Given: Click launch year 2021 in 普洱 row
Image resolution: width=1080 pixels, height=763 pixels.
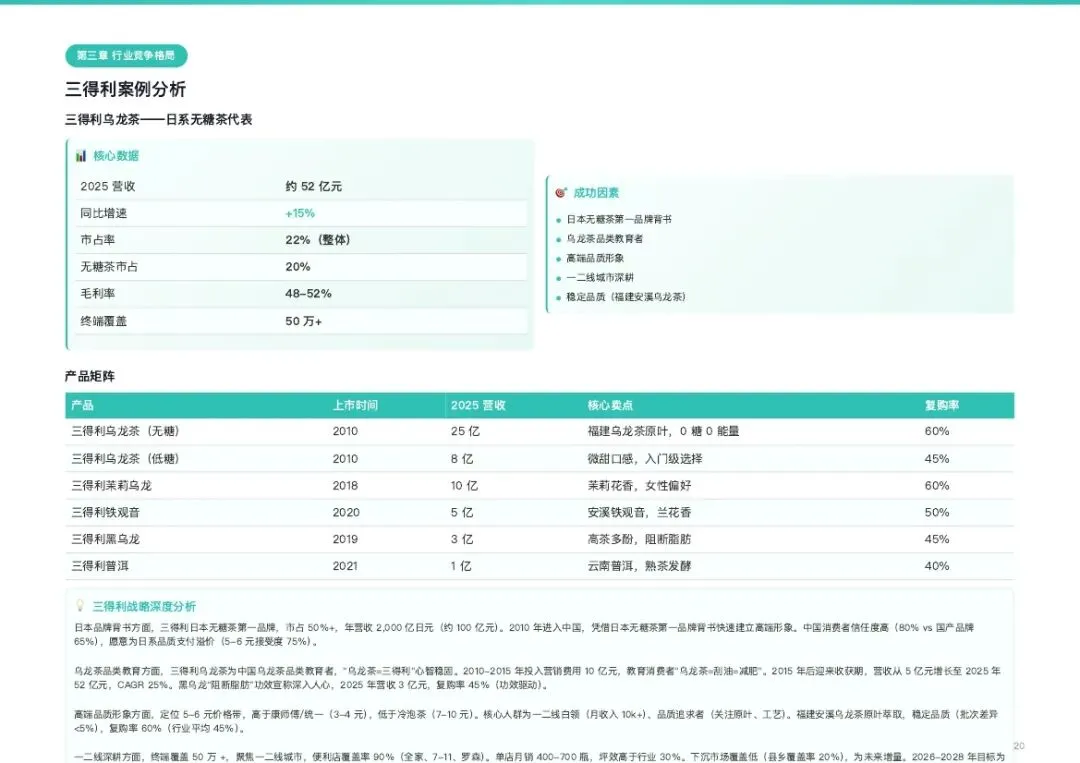Looking at the screenshot, I should pos(345,567).
